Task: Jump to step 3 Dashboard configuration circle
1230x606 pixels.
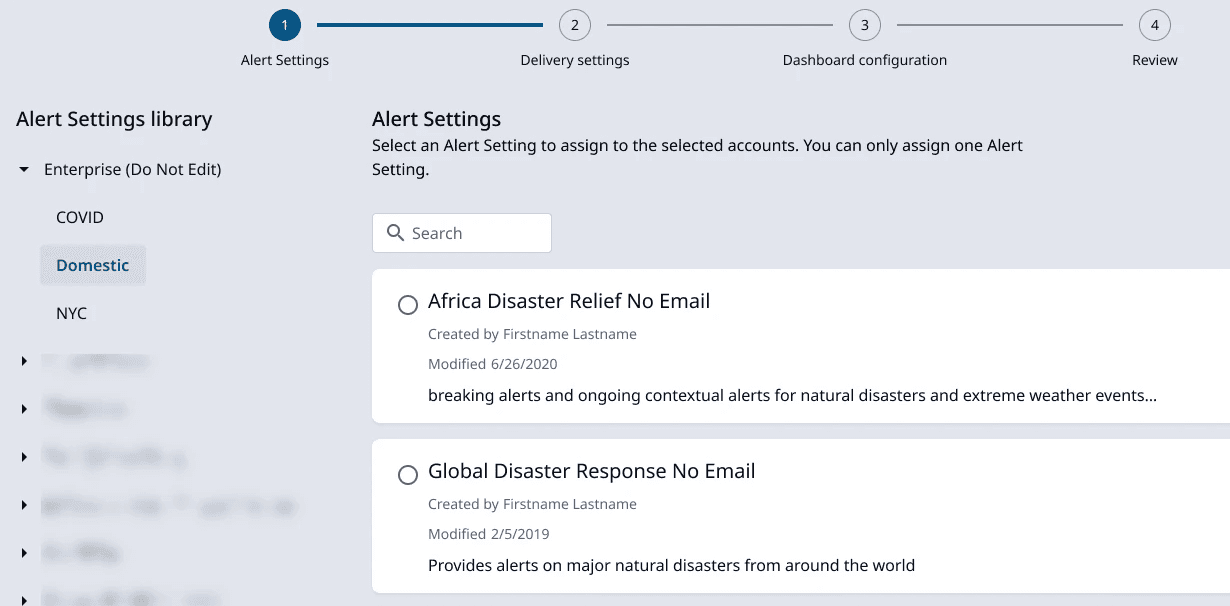Action: 865,25
